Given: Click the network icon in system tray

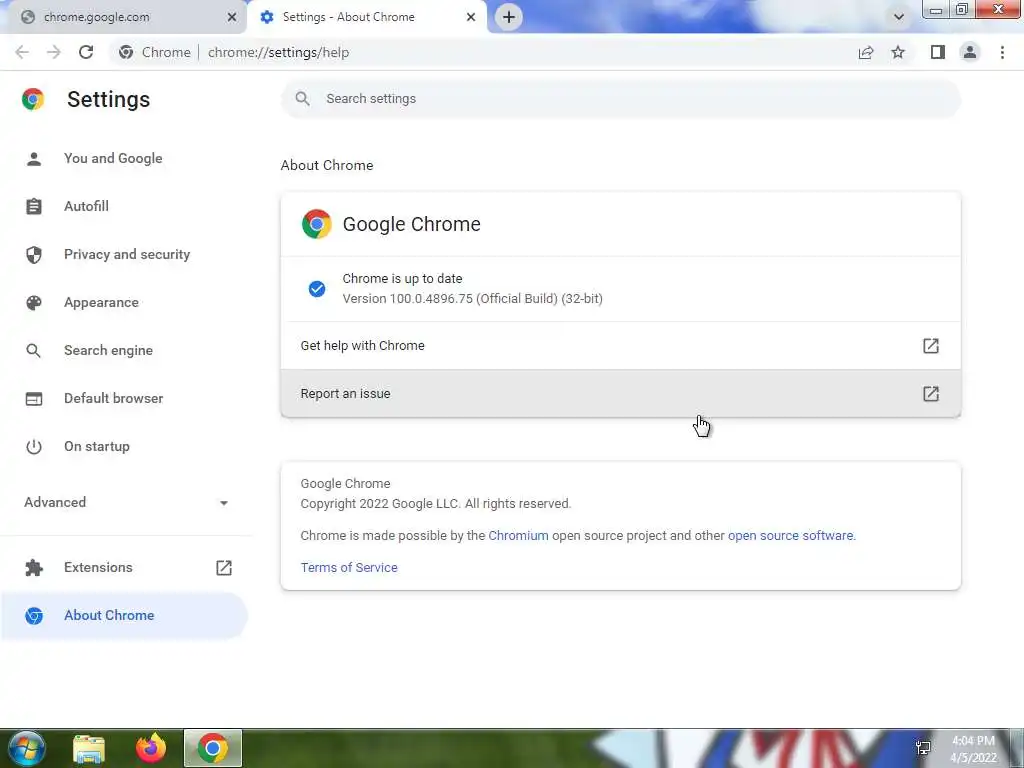Looking at the screenshot, I should (x=923, y=748).
